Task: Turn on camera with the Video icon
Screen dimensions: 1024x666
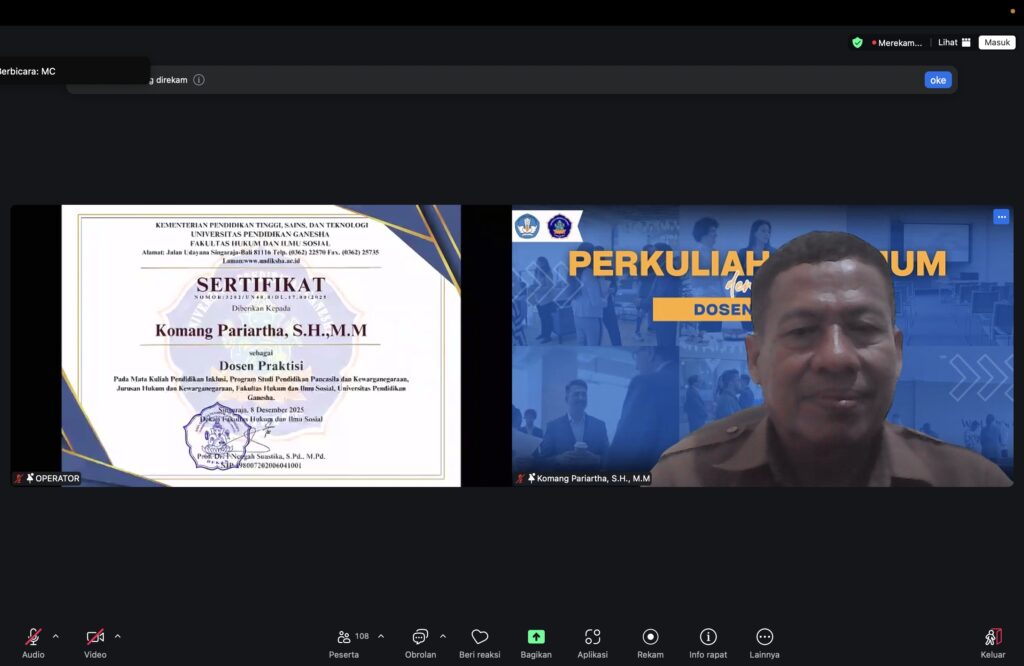Action: [95, 637]
